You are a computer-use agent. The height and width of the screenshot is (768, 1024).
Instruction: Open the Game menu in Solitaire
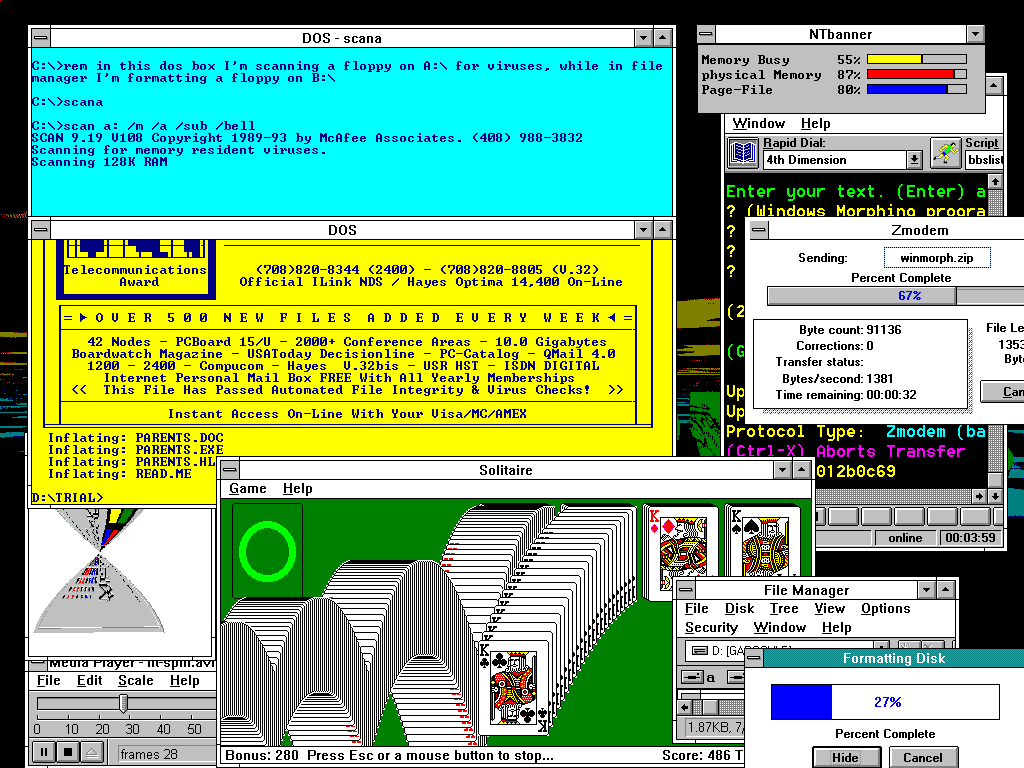click(x=248, y=489)
